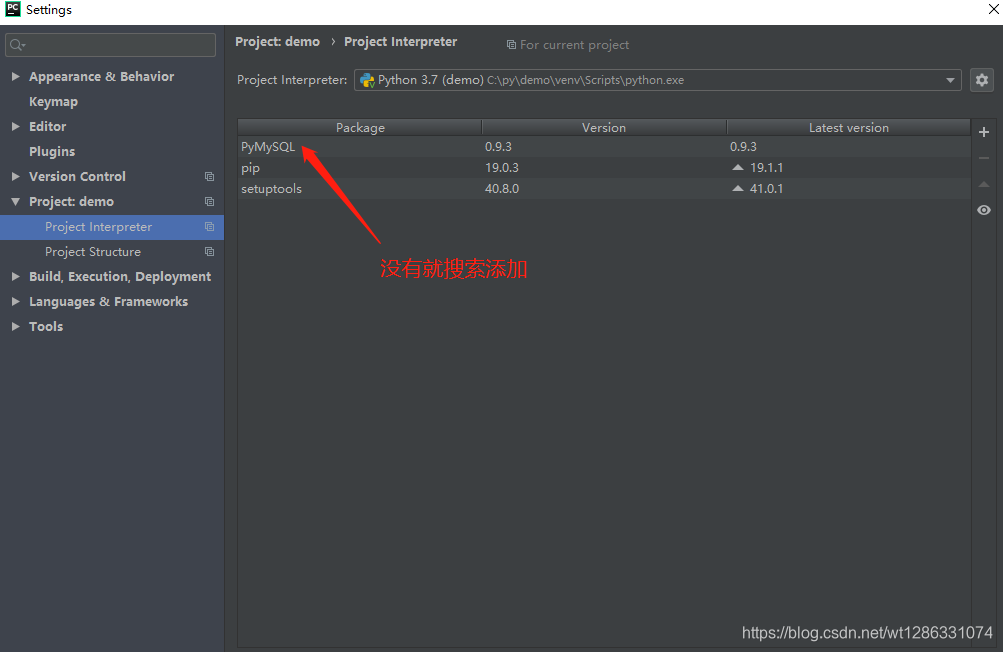Select Appearance & Behavior label
Image resolution: width=1003 pixels, height=652 pixels.
[101, 76]
